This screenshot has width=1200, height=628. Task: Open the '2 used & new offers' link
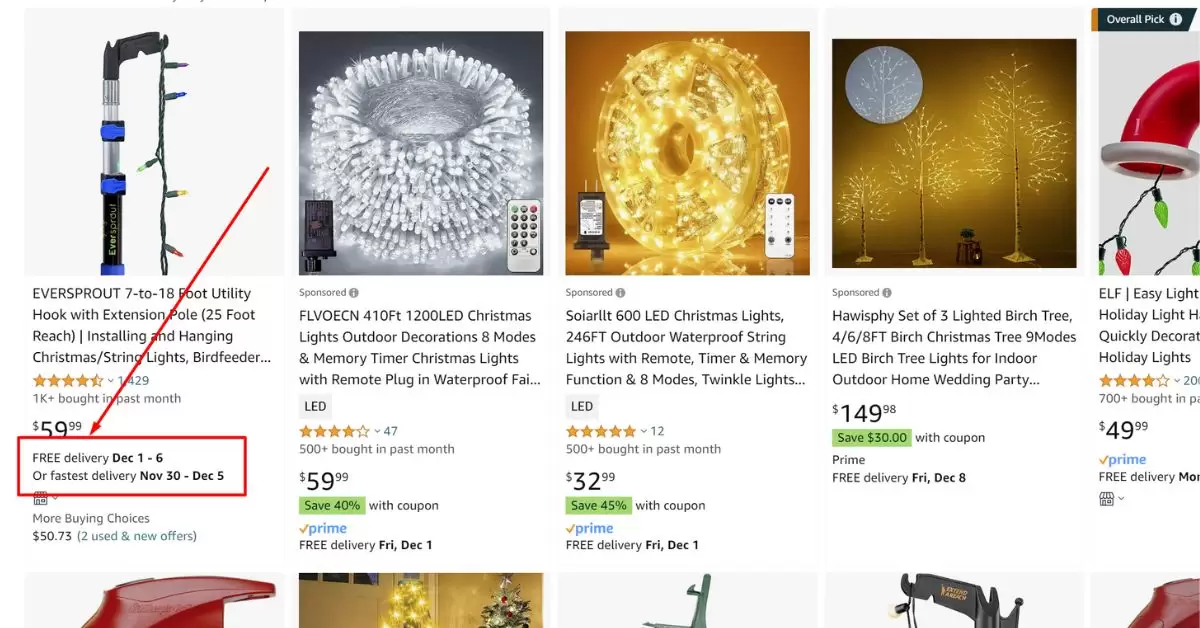(x=137, y=536)
